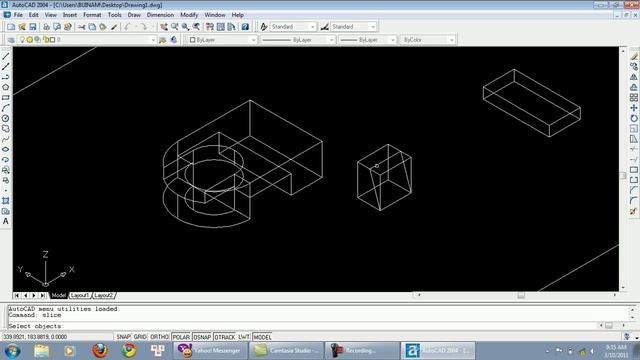The height and width of the screenshot is (360, 640).
Task: Open the Modify menu
Action: click(189, 15)
